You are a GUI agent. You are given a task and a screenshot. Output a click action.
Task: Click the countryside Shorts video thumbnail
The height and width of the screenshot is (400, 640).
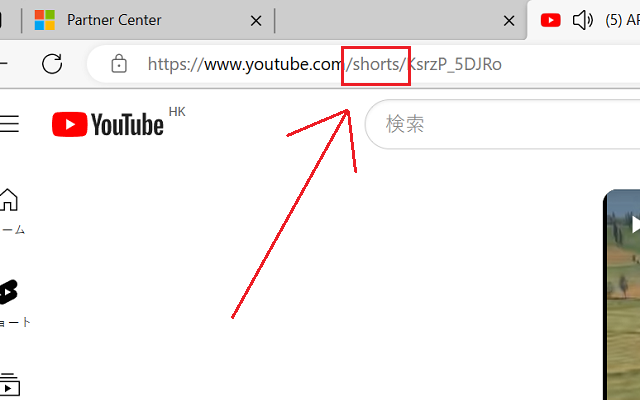click(621, 295)
